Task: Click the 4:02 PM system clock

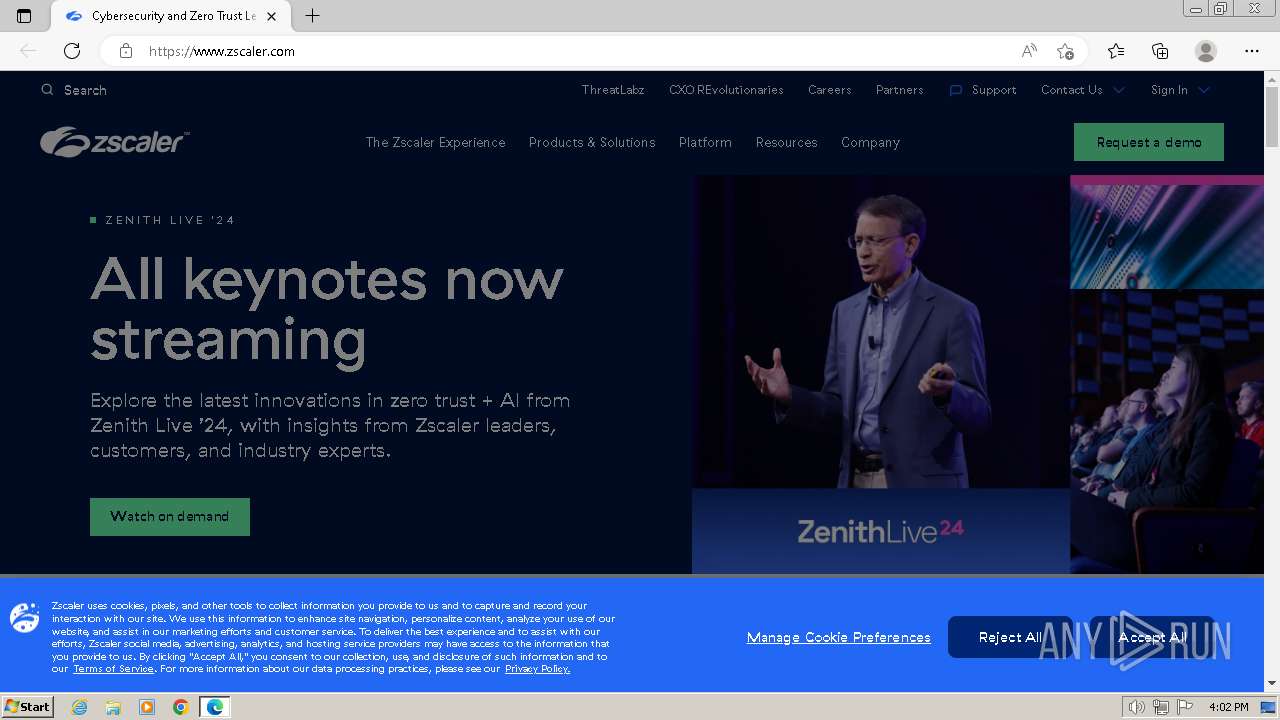Action: [1228, 707]
